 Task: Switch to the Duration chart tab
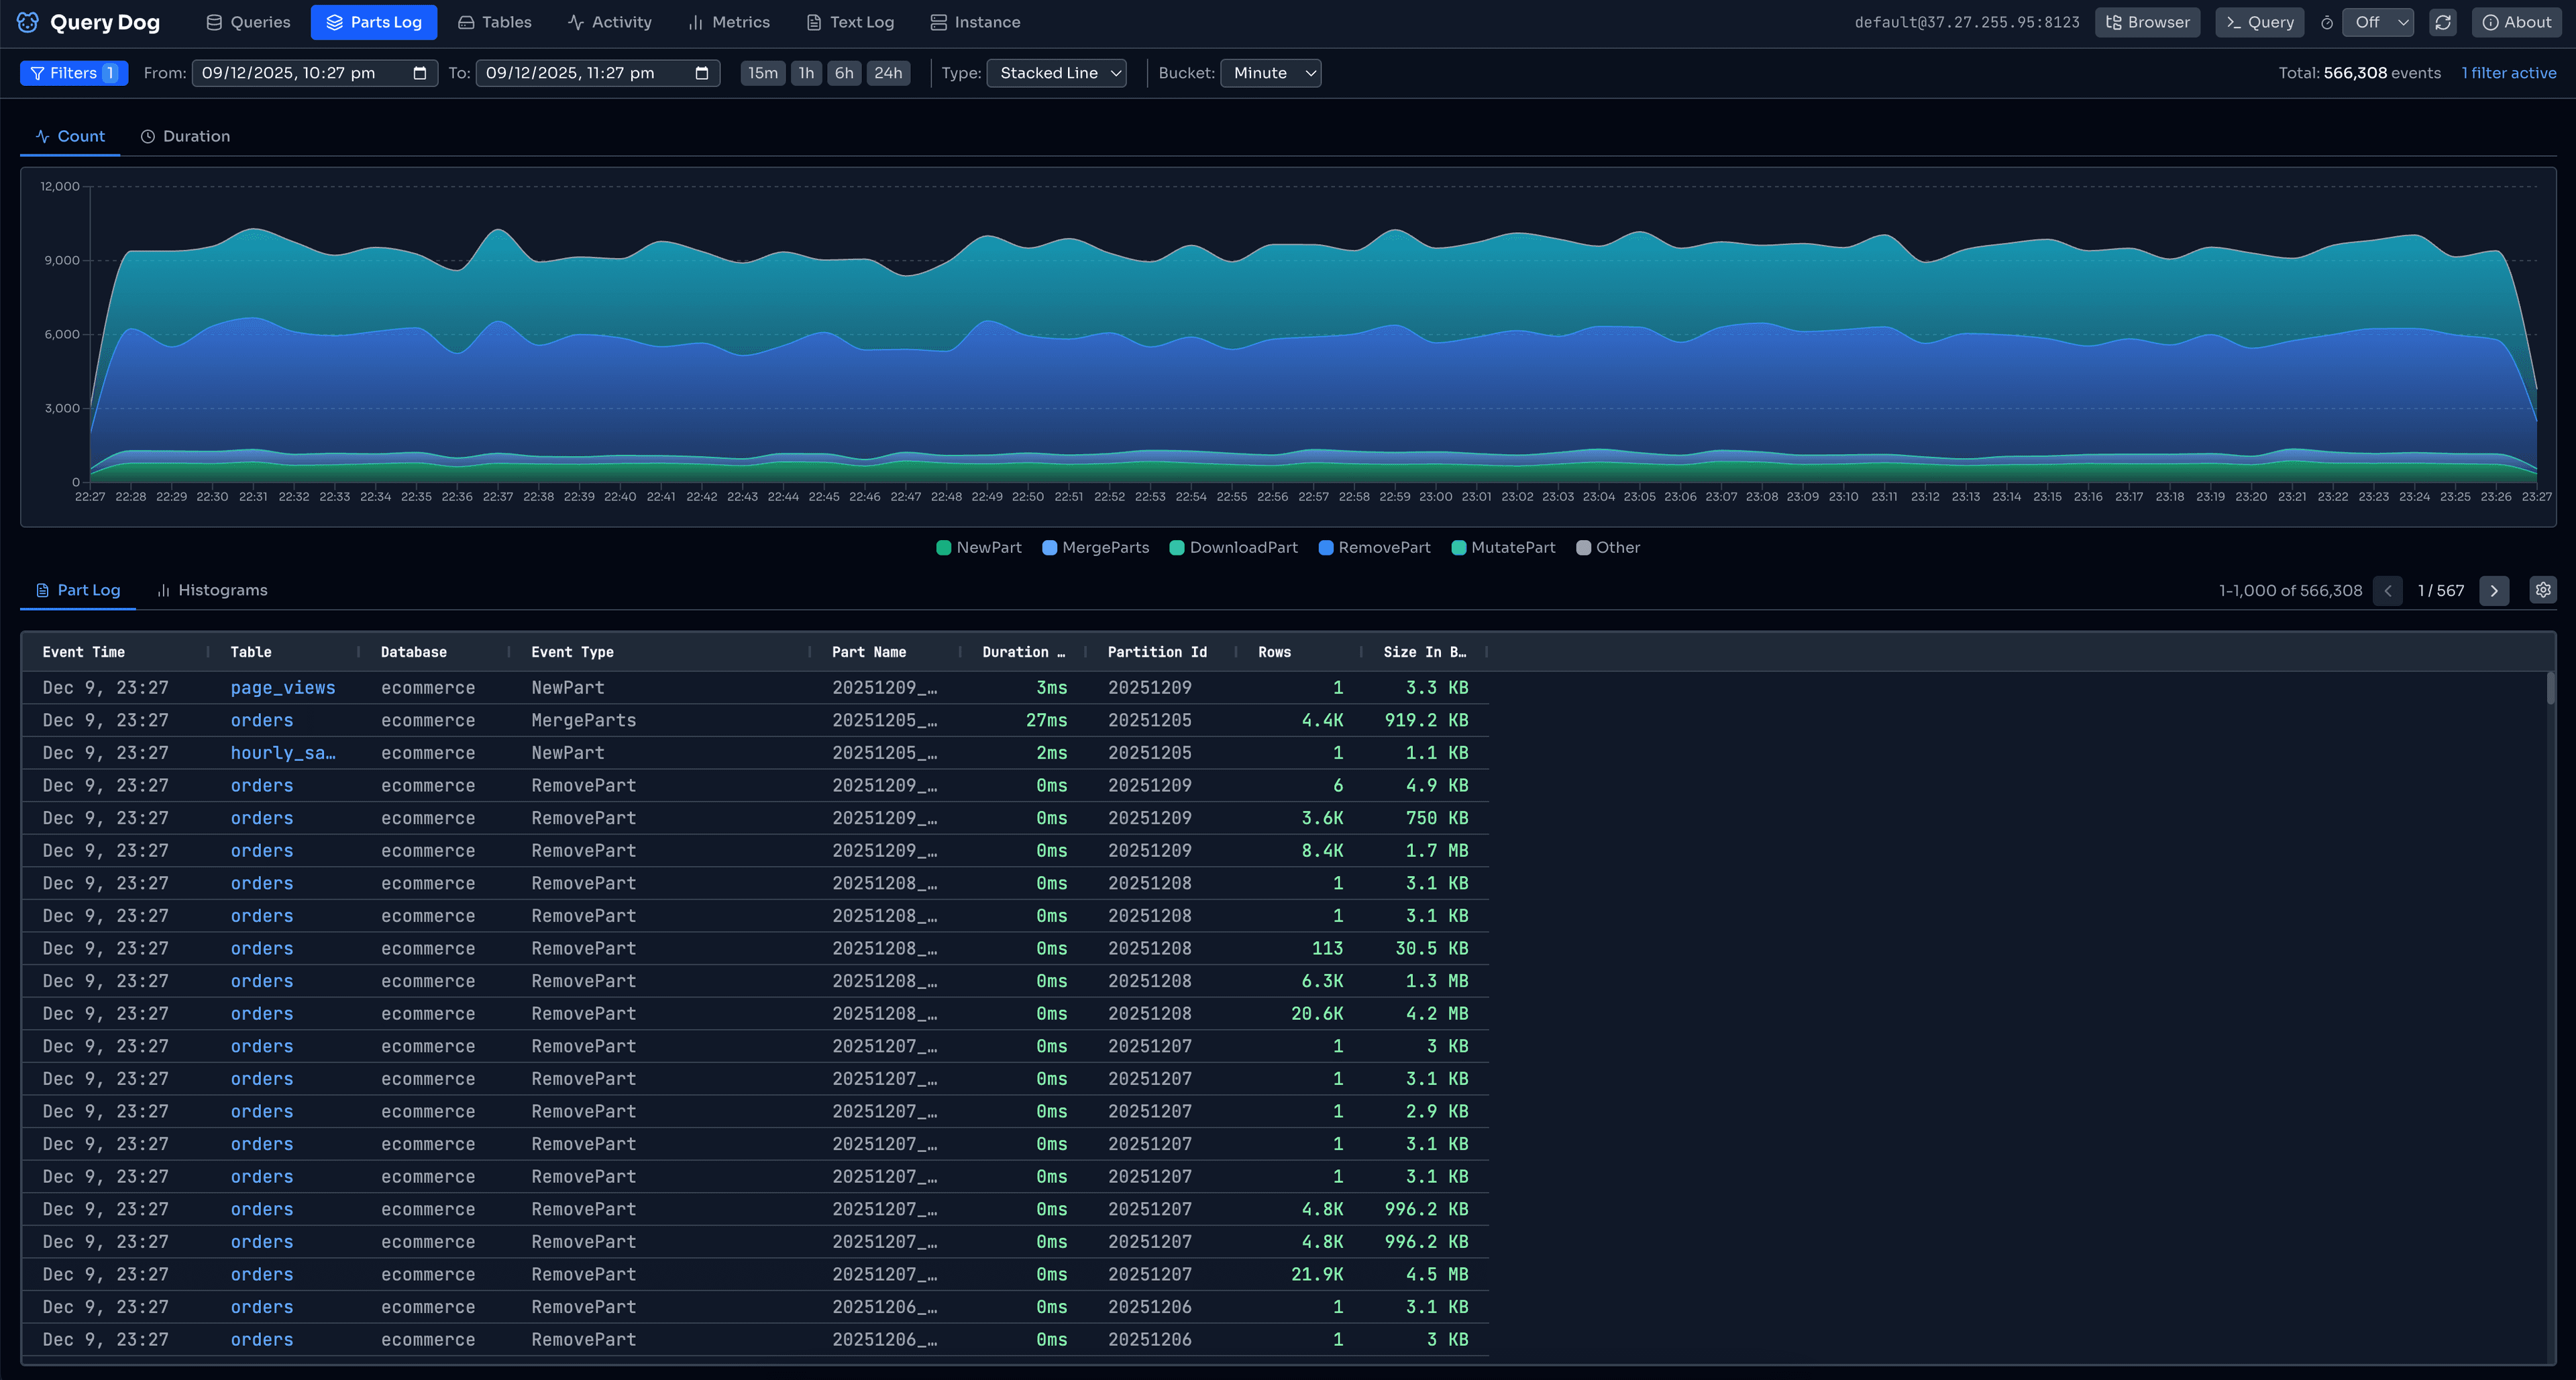(x=185, y=136)
